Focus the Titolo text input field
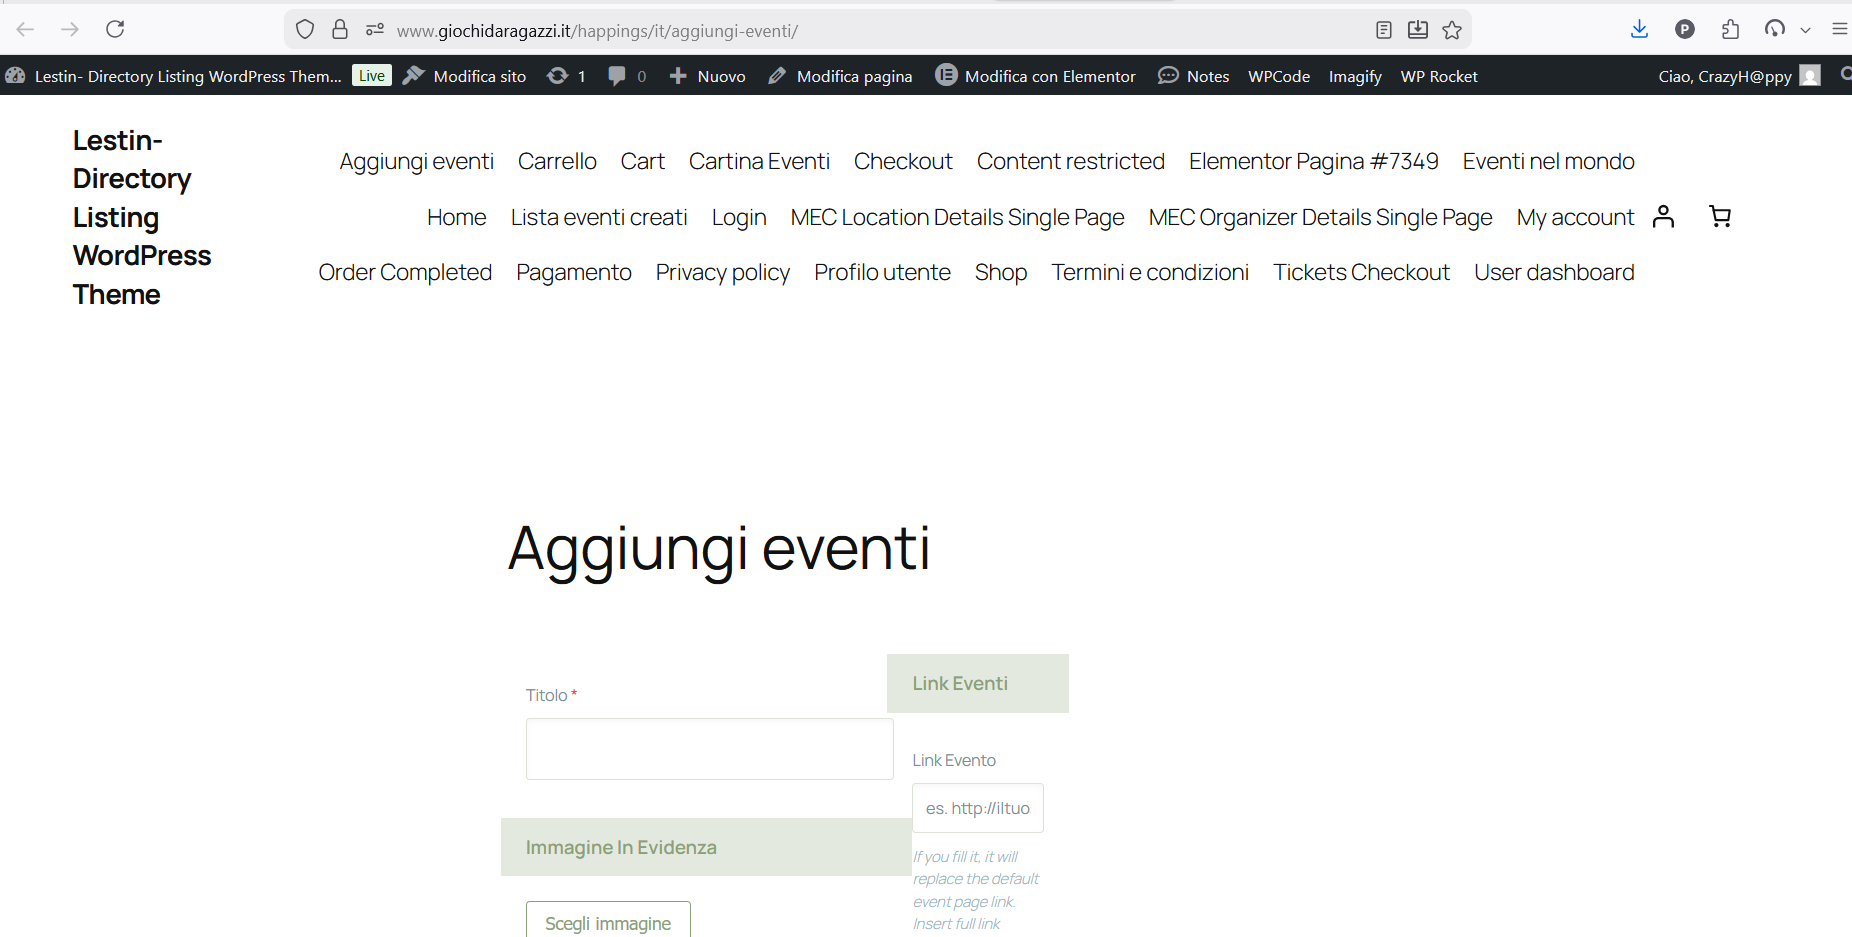1852x937 pixels. point(709,749)
